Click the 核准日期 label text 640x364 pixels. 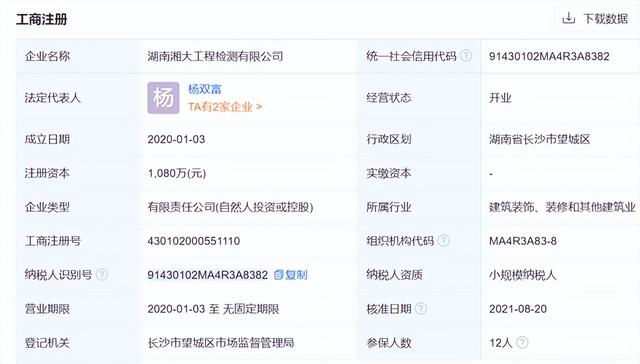click(x=389, y=309)
